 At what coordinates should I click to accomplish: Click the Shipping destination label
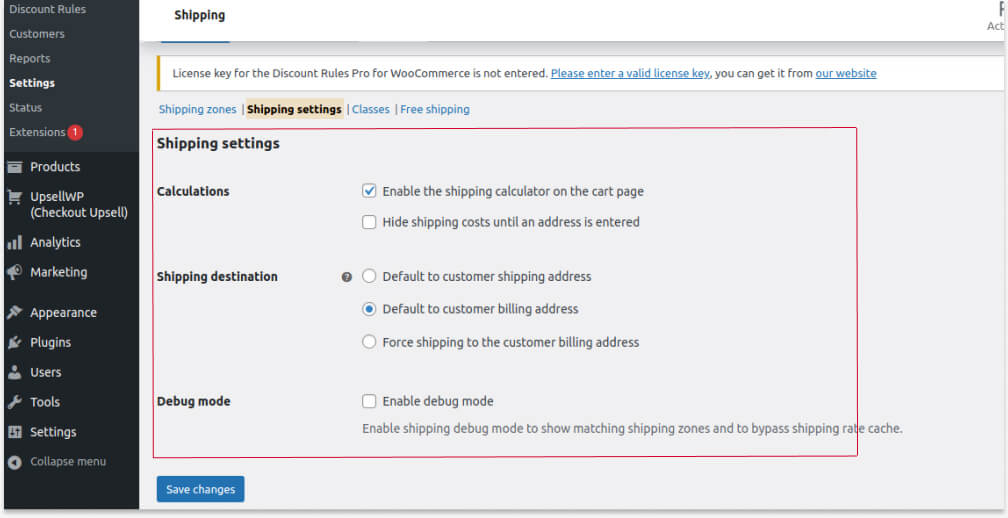tap(217, 277)
